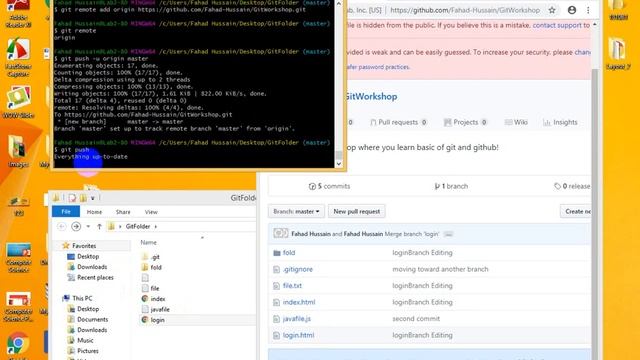Open the recent locations dropdown arrow
Image resolution: width=640 pixels, height=360 pixels.
[x=88, y=227]
